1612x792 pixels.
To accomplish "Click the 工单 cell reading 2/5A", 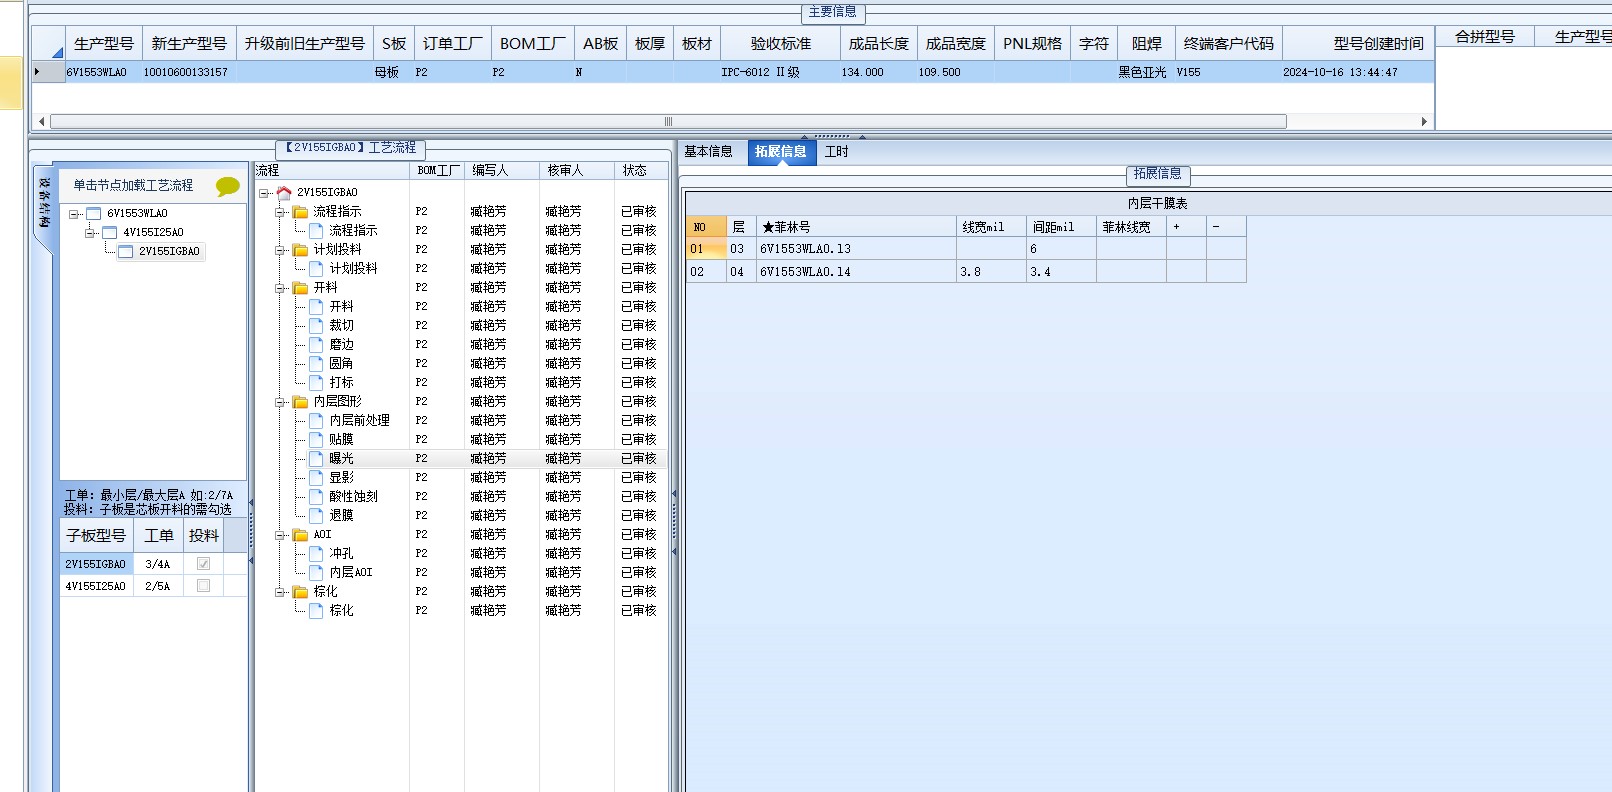I will pos(158,586).
